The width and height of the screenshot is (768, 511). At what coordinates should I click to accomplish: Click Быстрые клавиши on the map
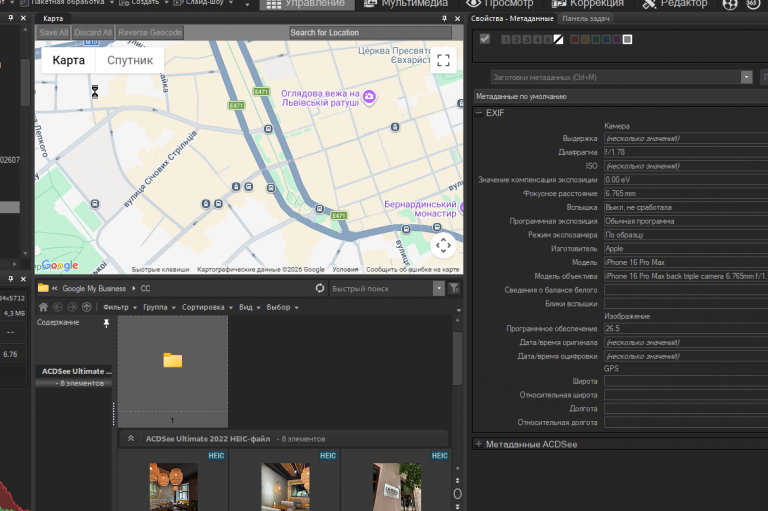[160, 269]
